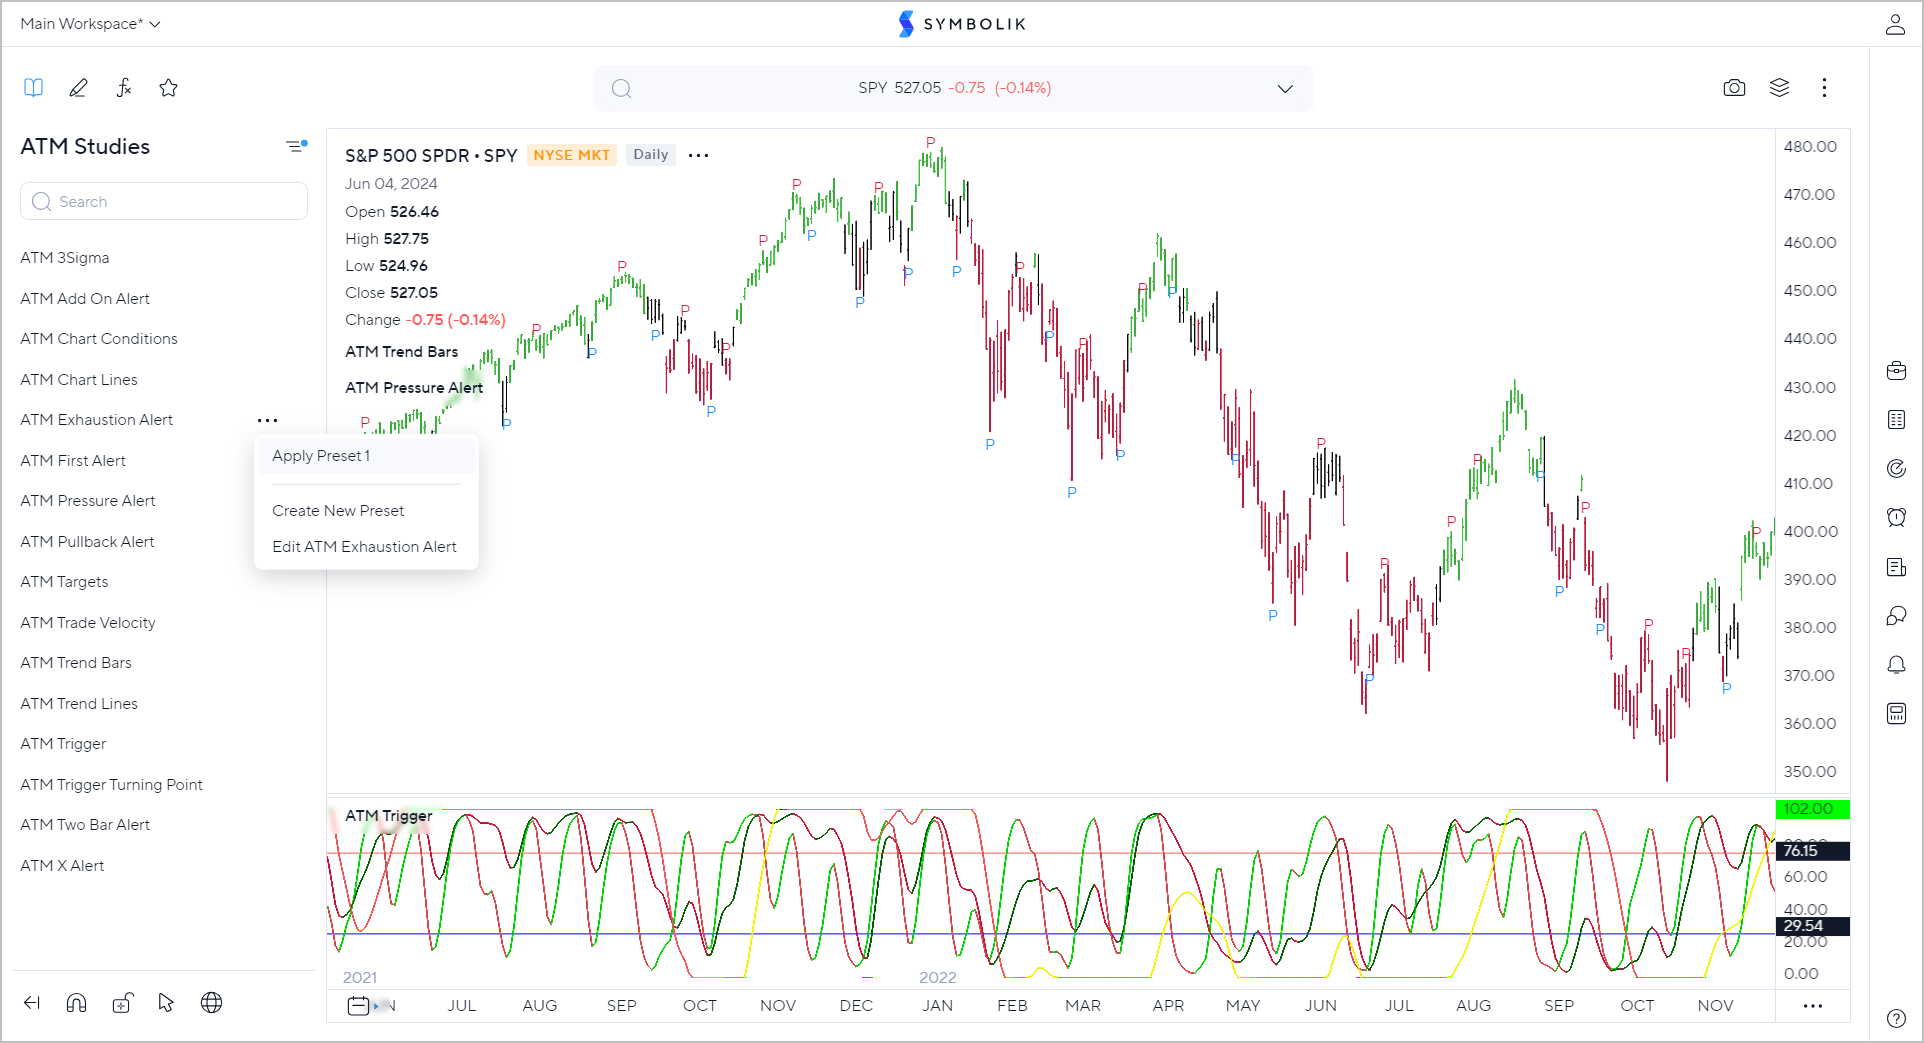1924x1043 pixels.
Task: Select ATM X Alert
Action: click(62, 866)
